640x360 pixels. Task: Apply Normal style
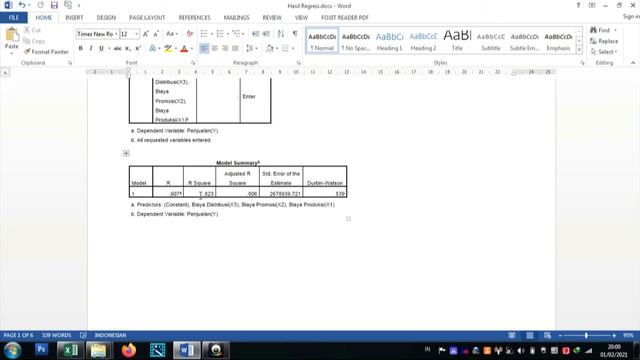(322, 41)
